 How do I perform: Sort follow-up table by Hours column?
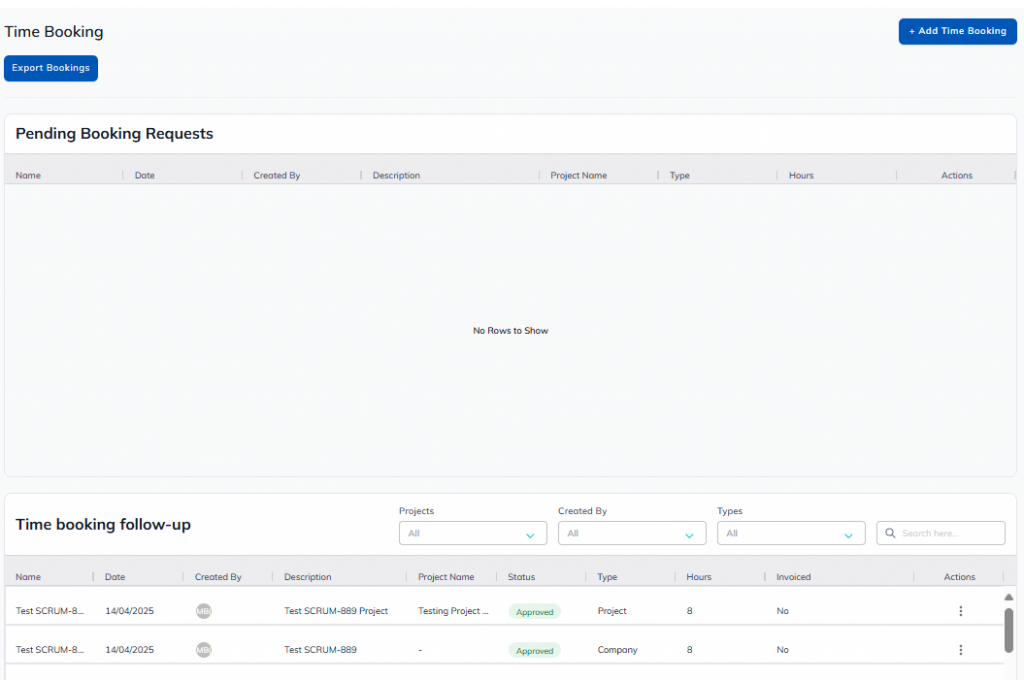click(x=697, y=577)
